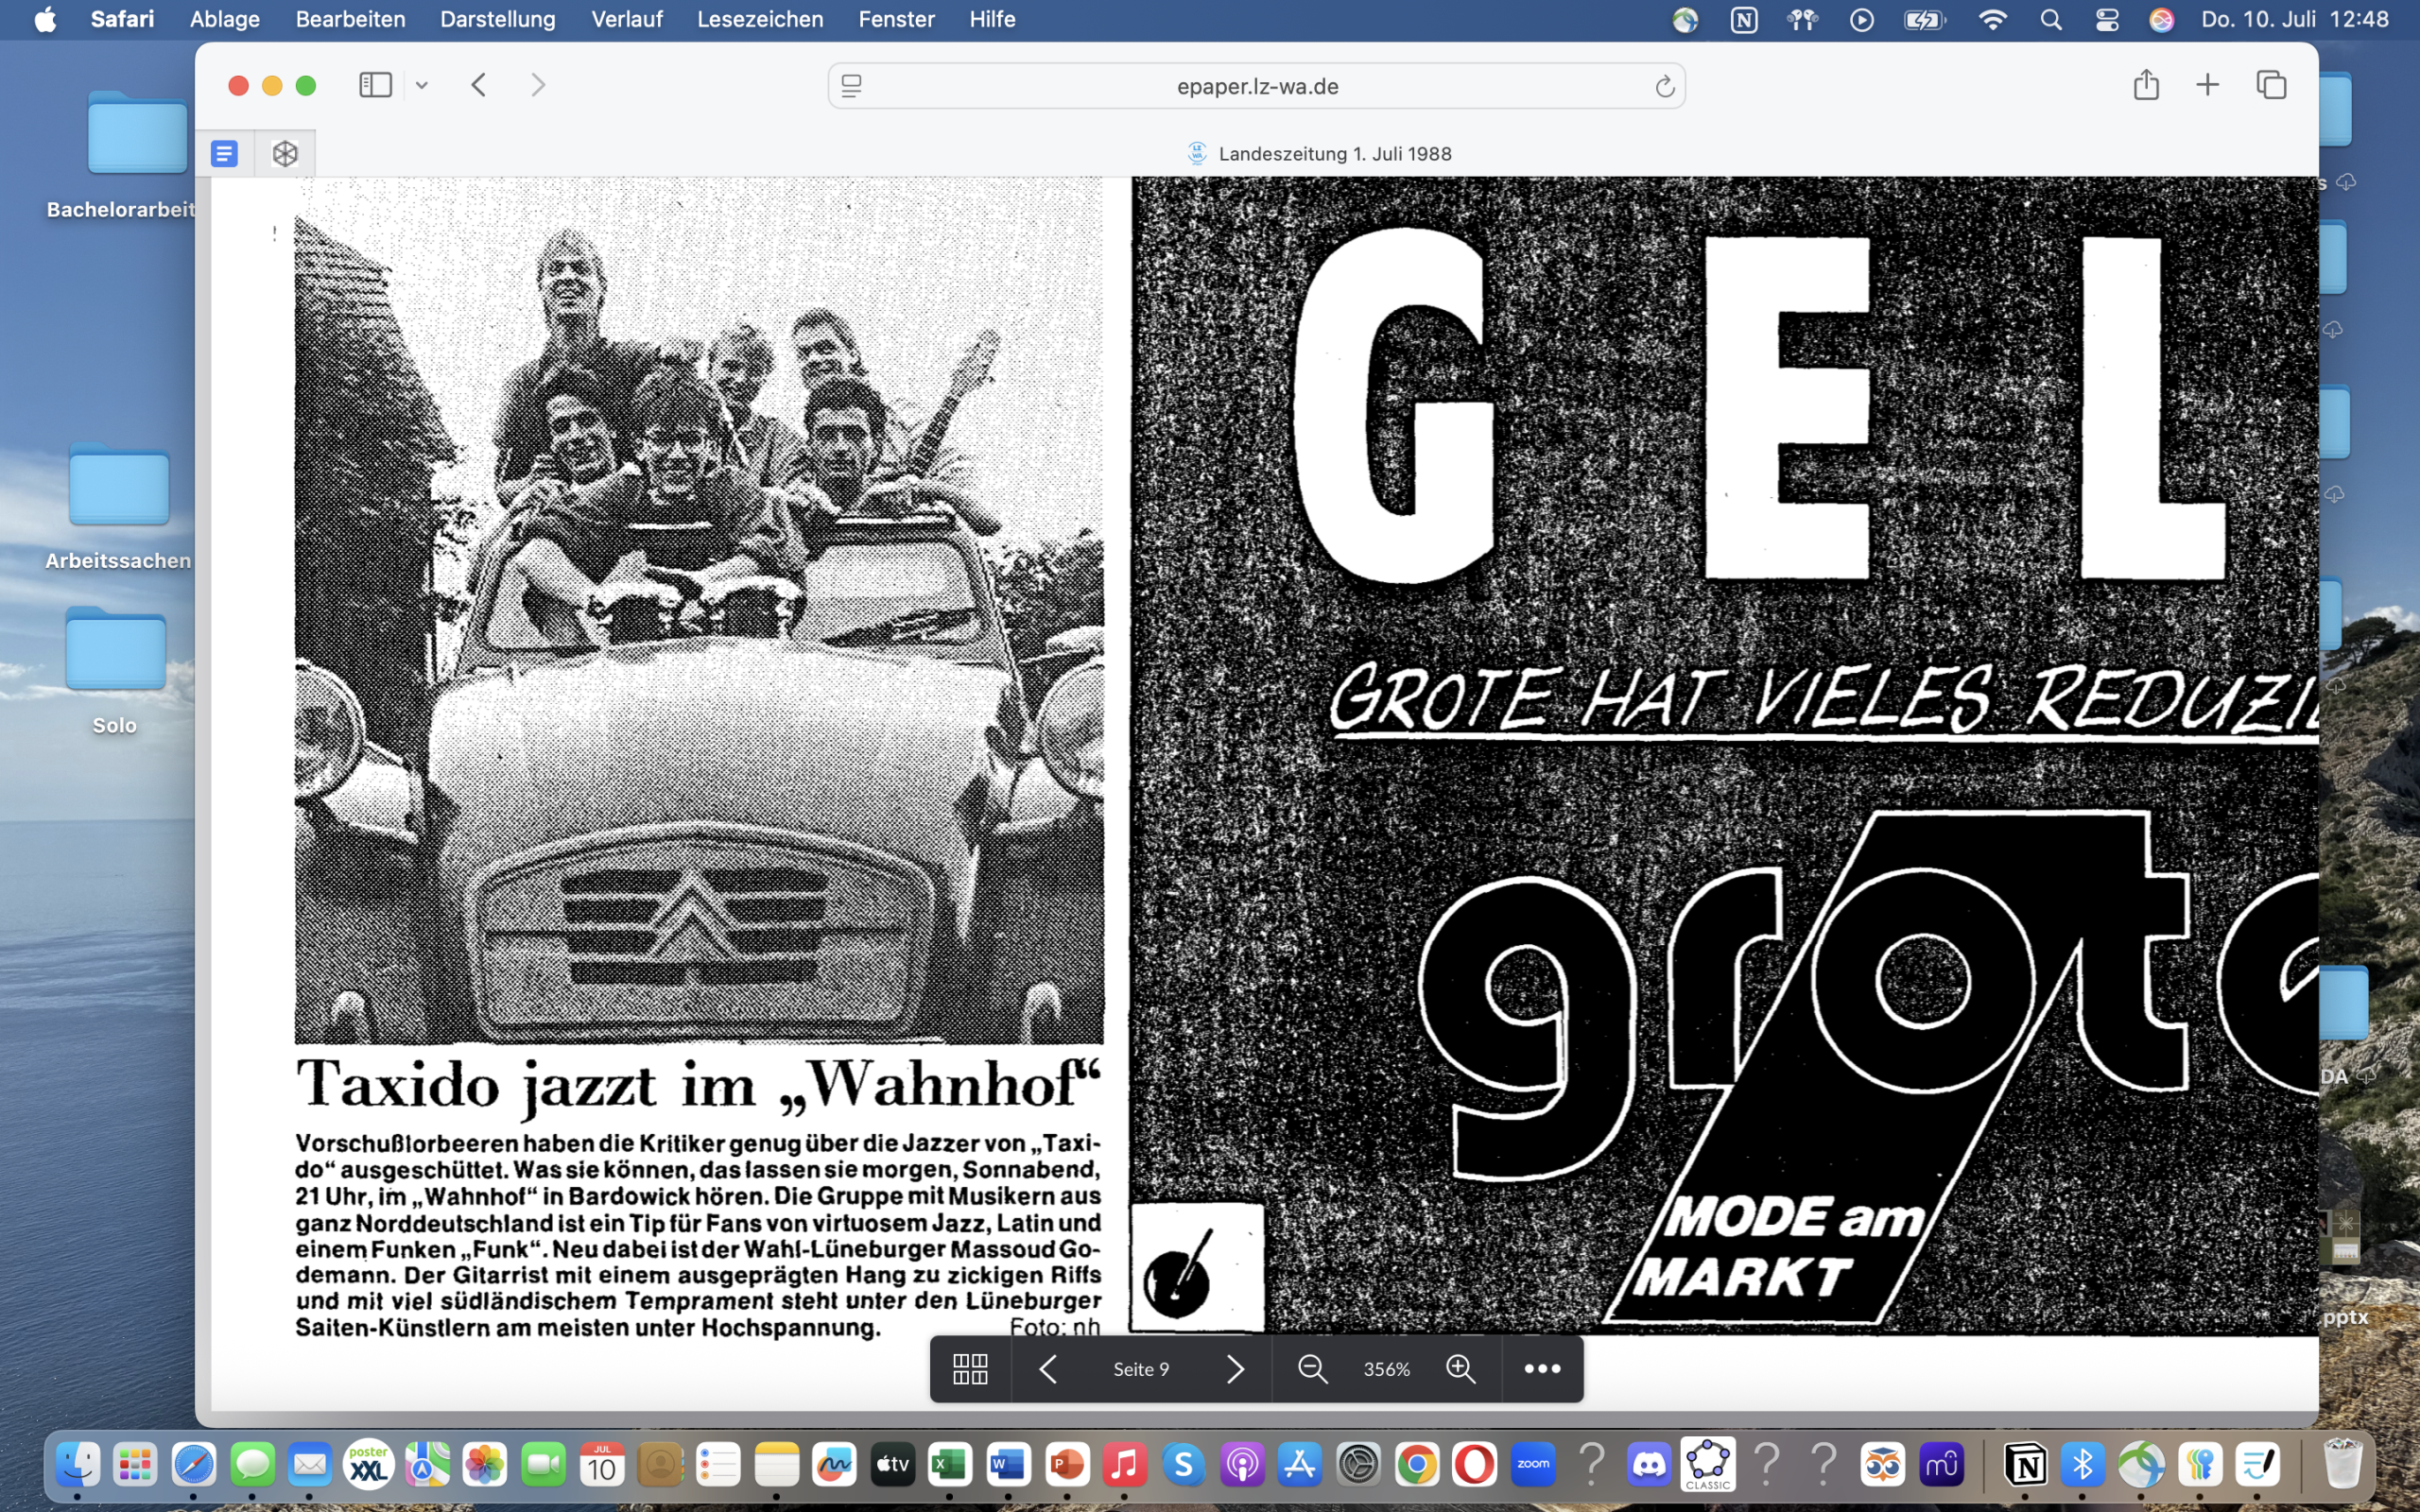Reload the epaper page
2420x1512 pixels.
pyautogui.click(x=1664, y=87)
